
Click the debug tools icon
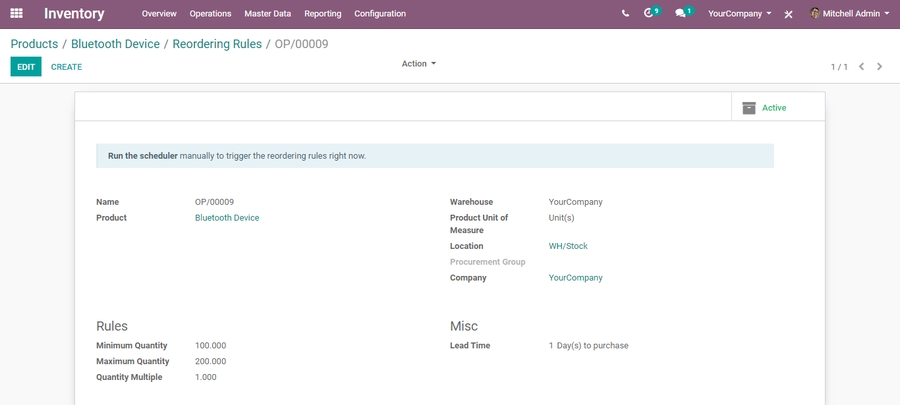point(788,14)
